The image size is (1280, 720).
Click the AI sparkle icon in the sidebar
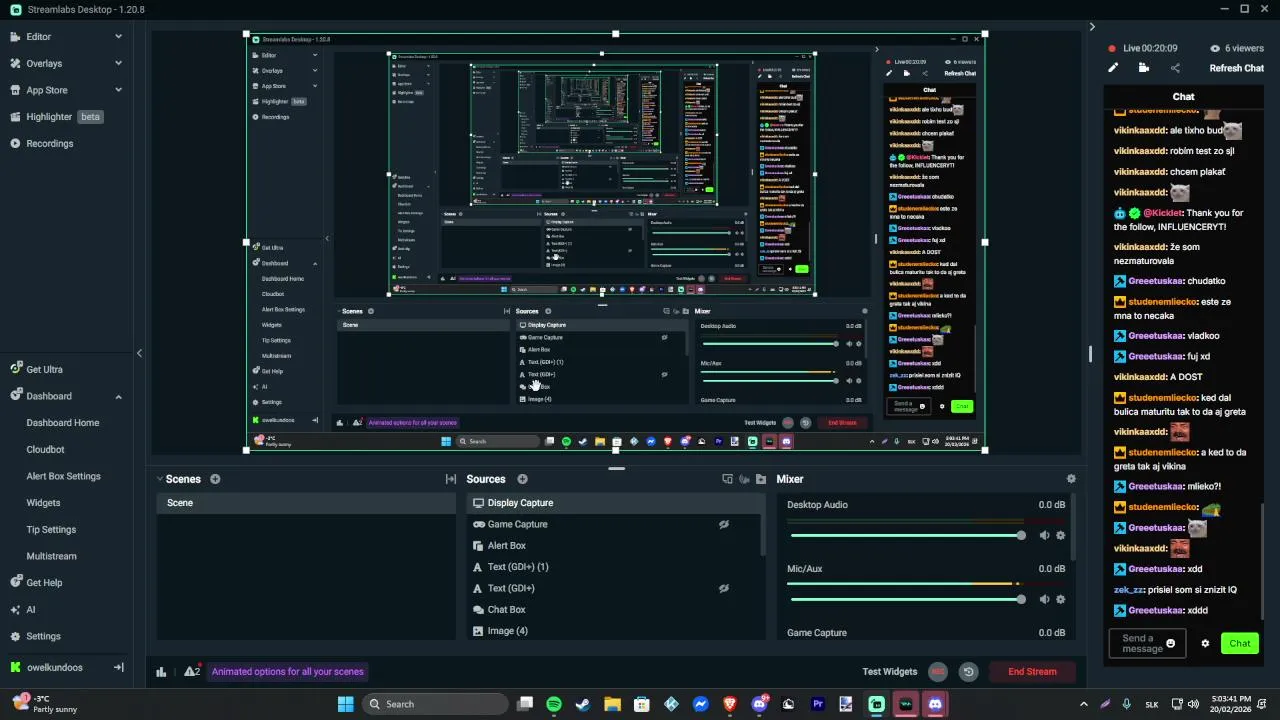(x=16, y=609)
